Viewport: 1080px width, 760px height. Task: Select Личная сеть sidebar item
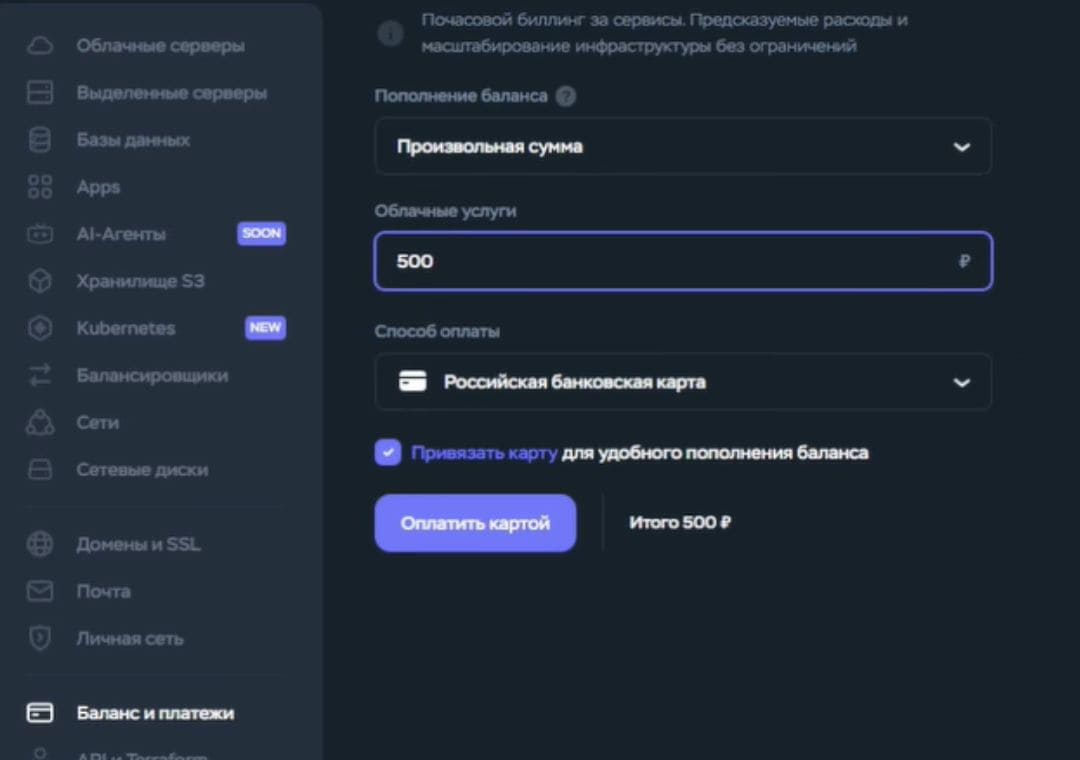click(x=130, y=638)
